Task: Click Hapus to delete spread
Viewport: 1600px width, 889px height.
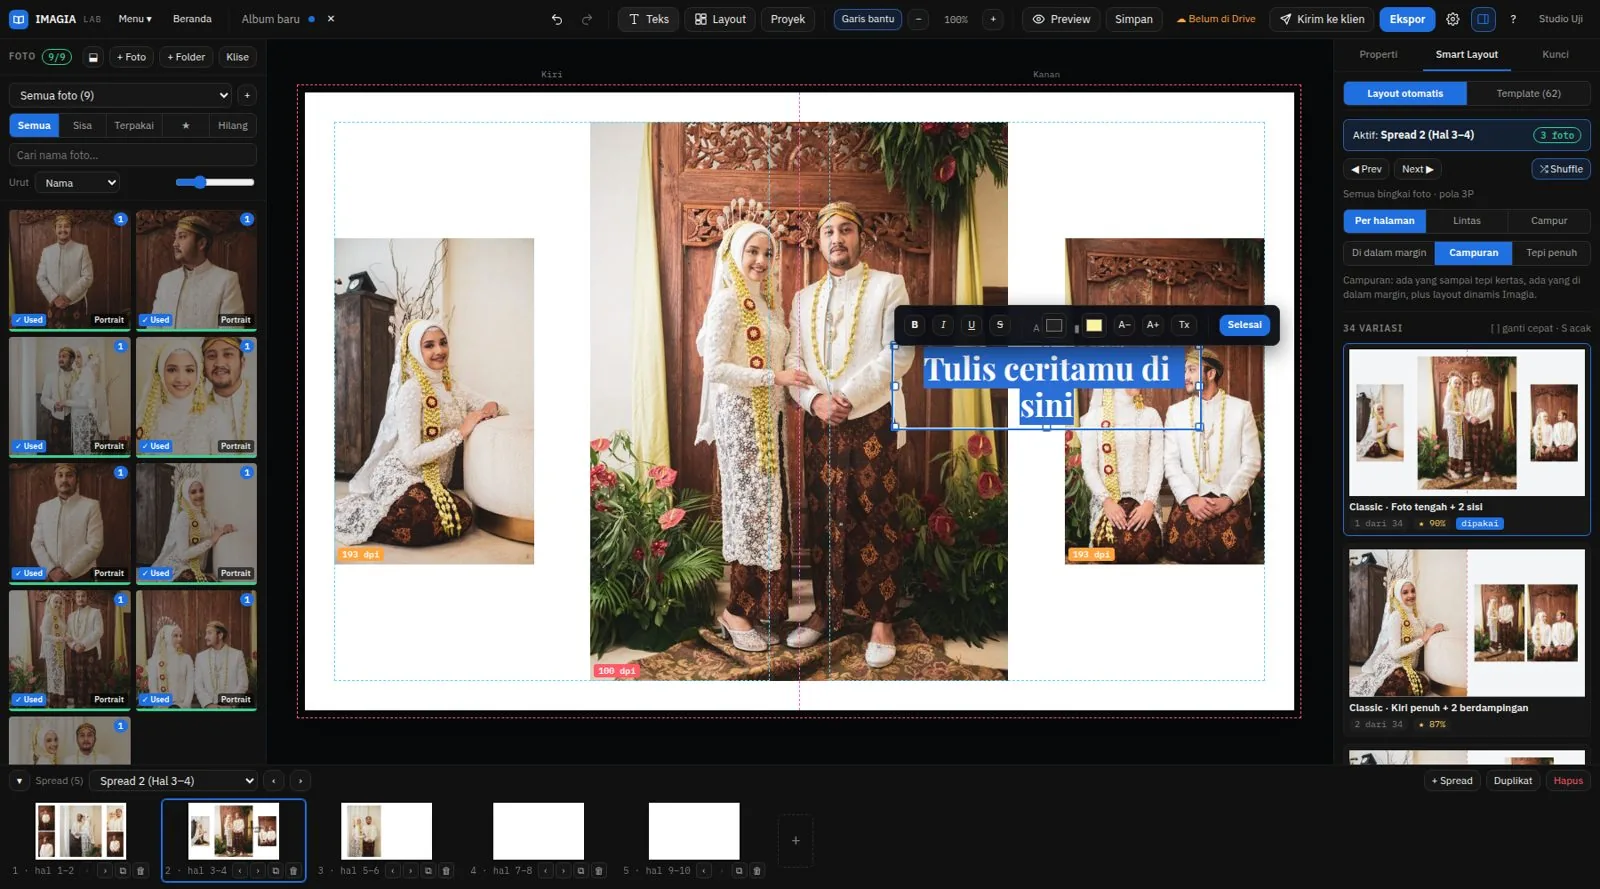Action: click(1568, 781)
